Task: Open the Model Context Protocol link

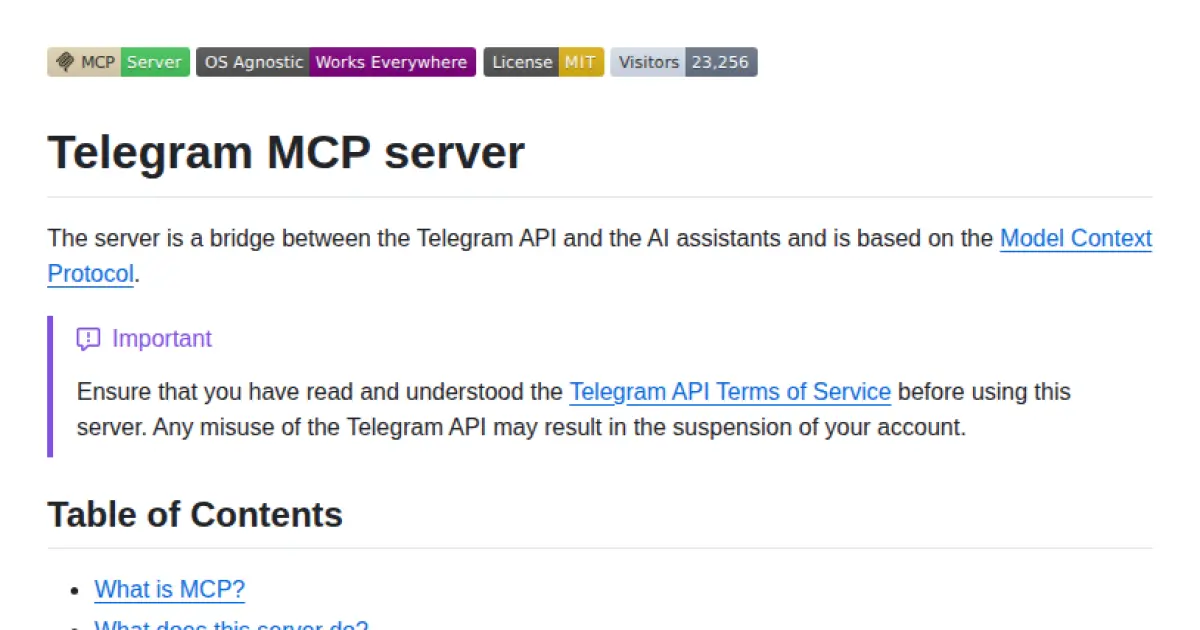Action: tap(1076, 238)
